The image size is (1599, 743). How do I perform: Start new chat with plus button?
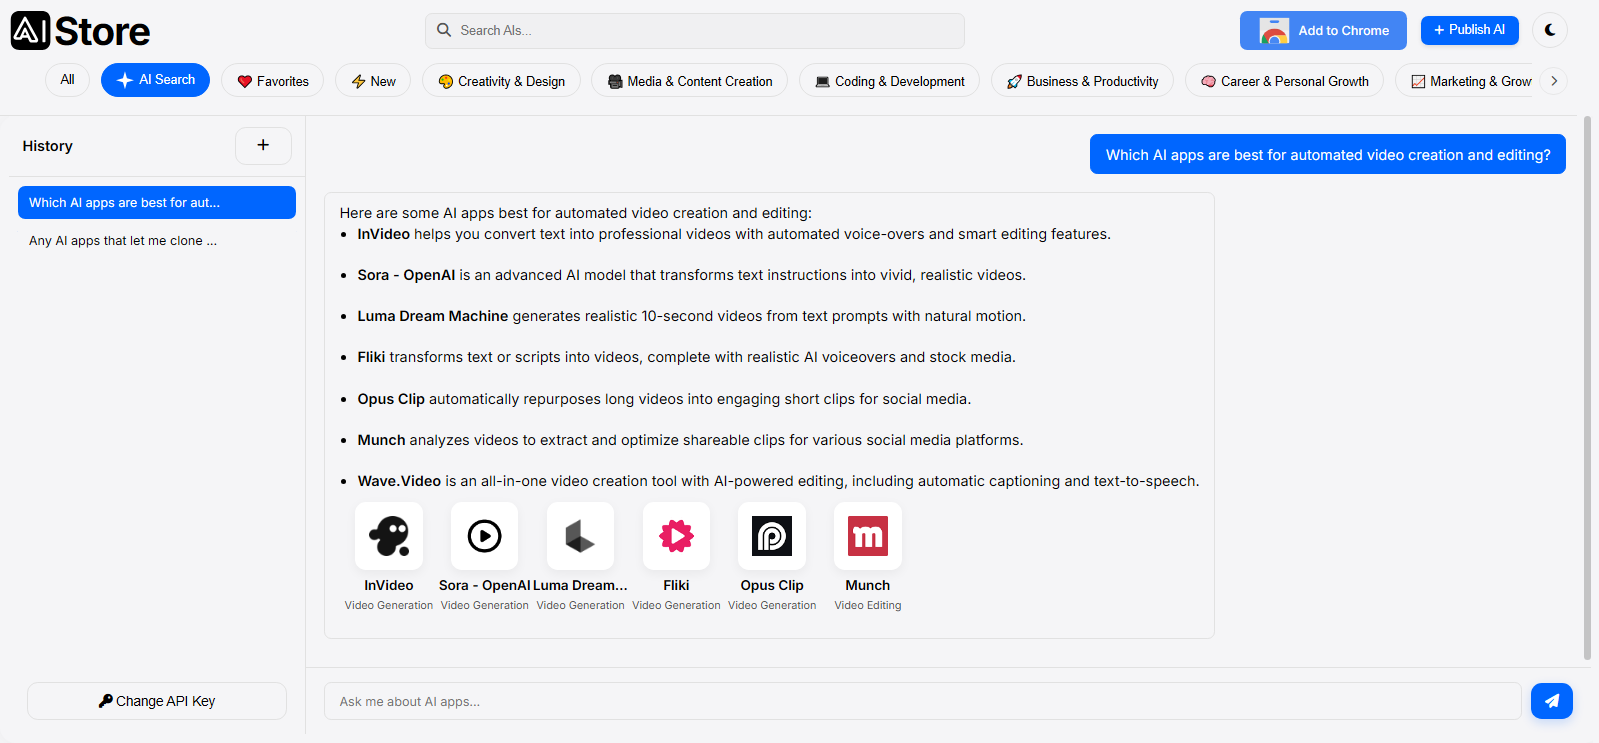click(263, 145)
